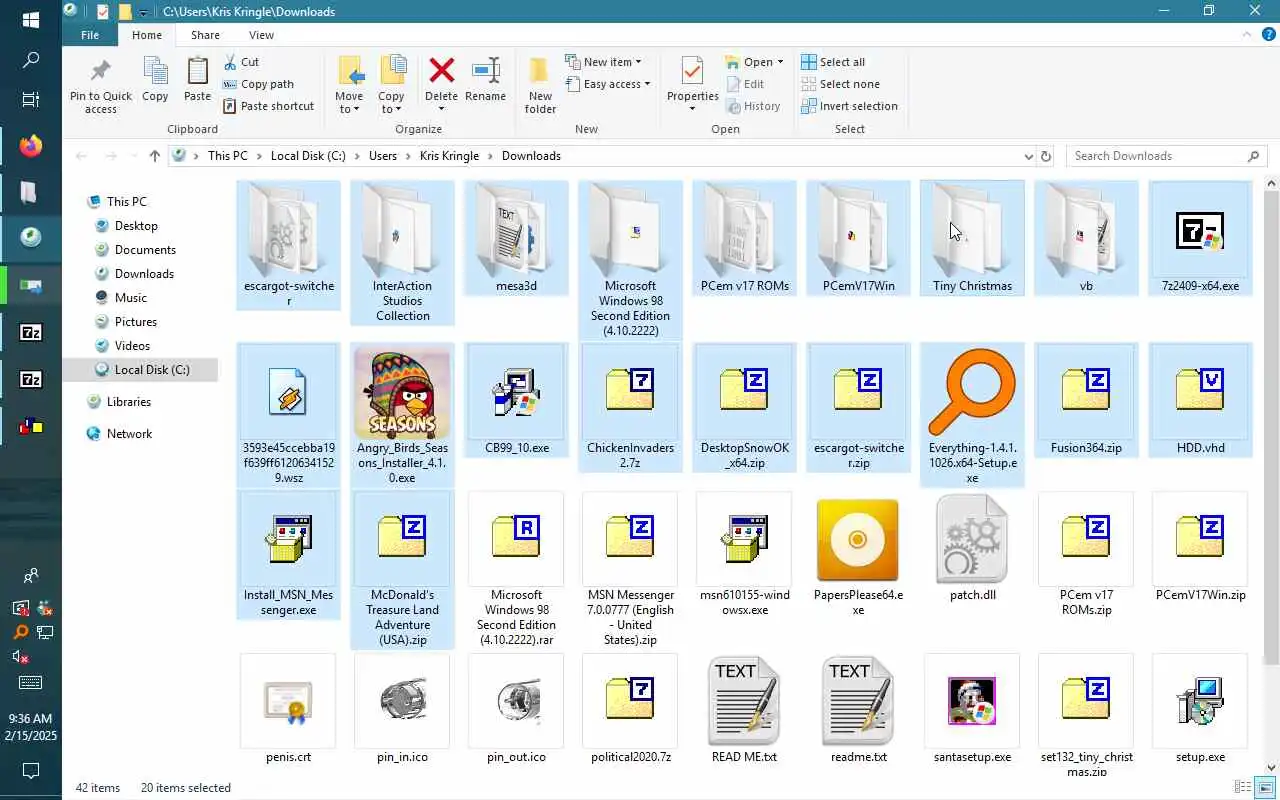Open Firefox from the taskbar

31,146
